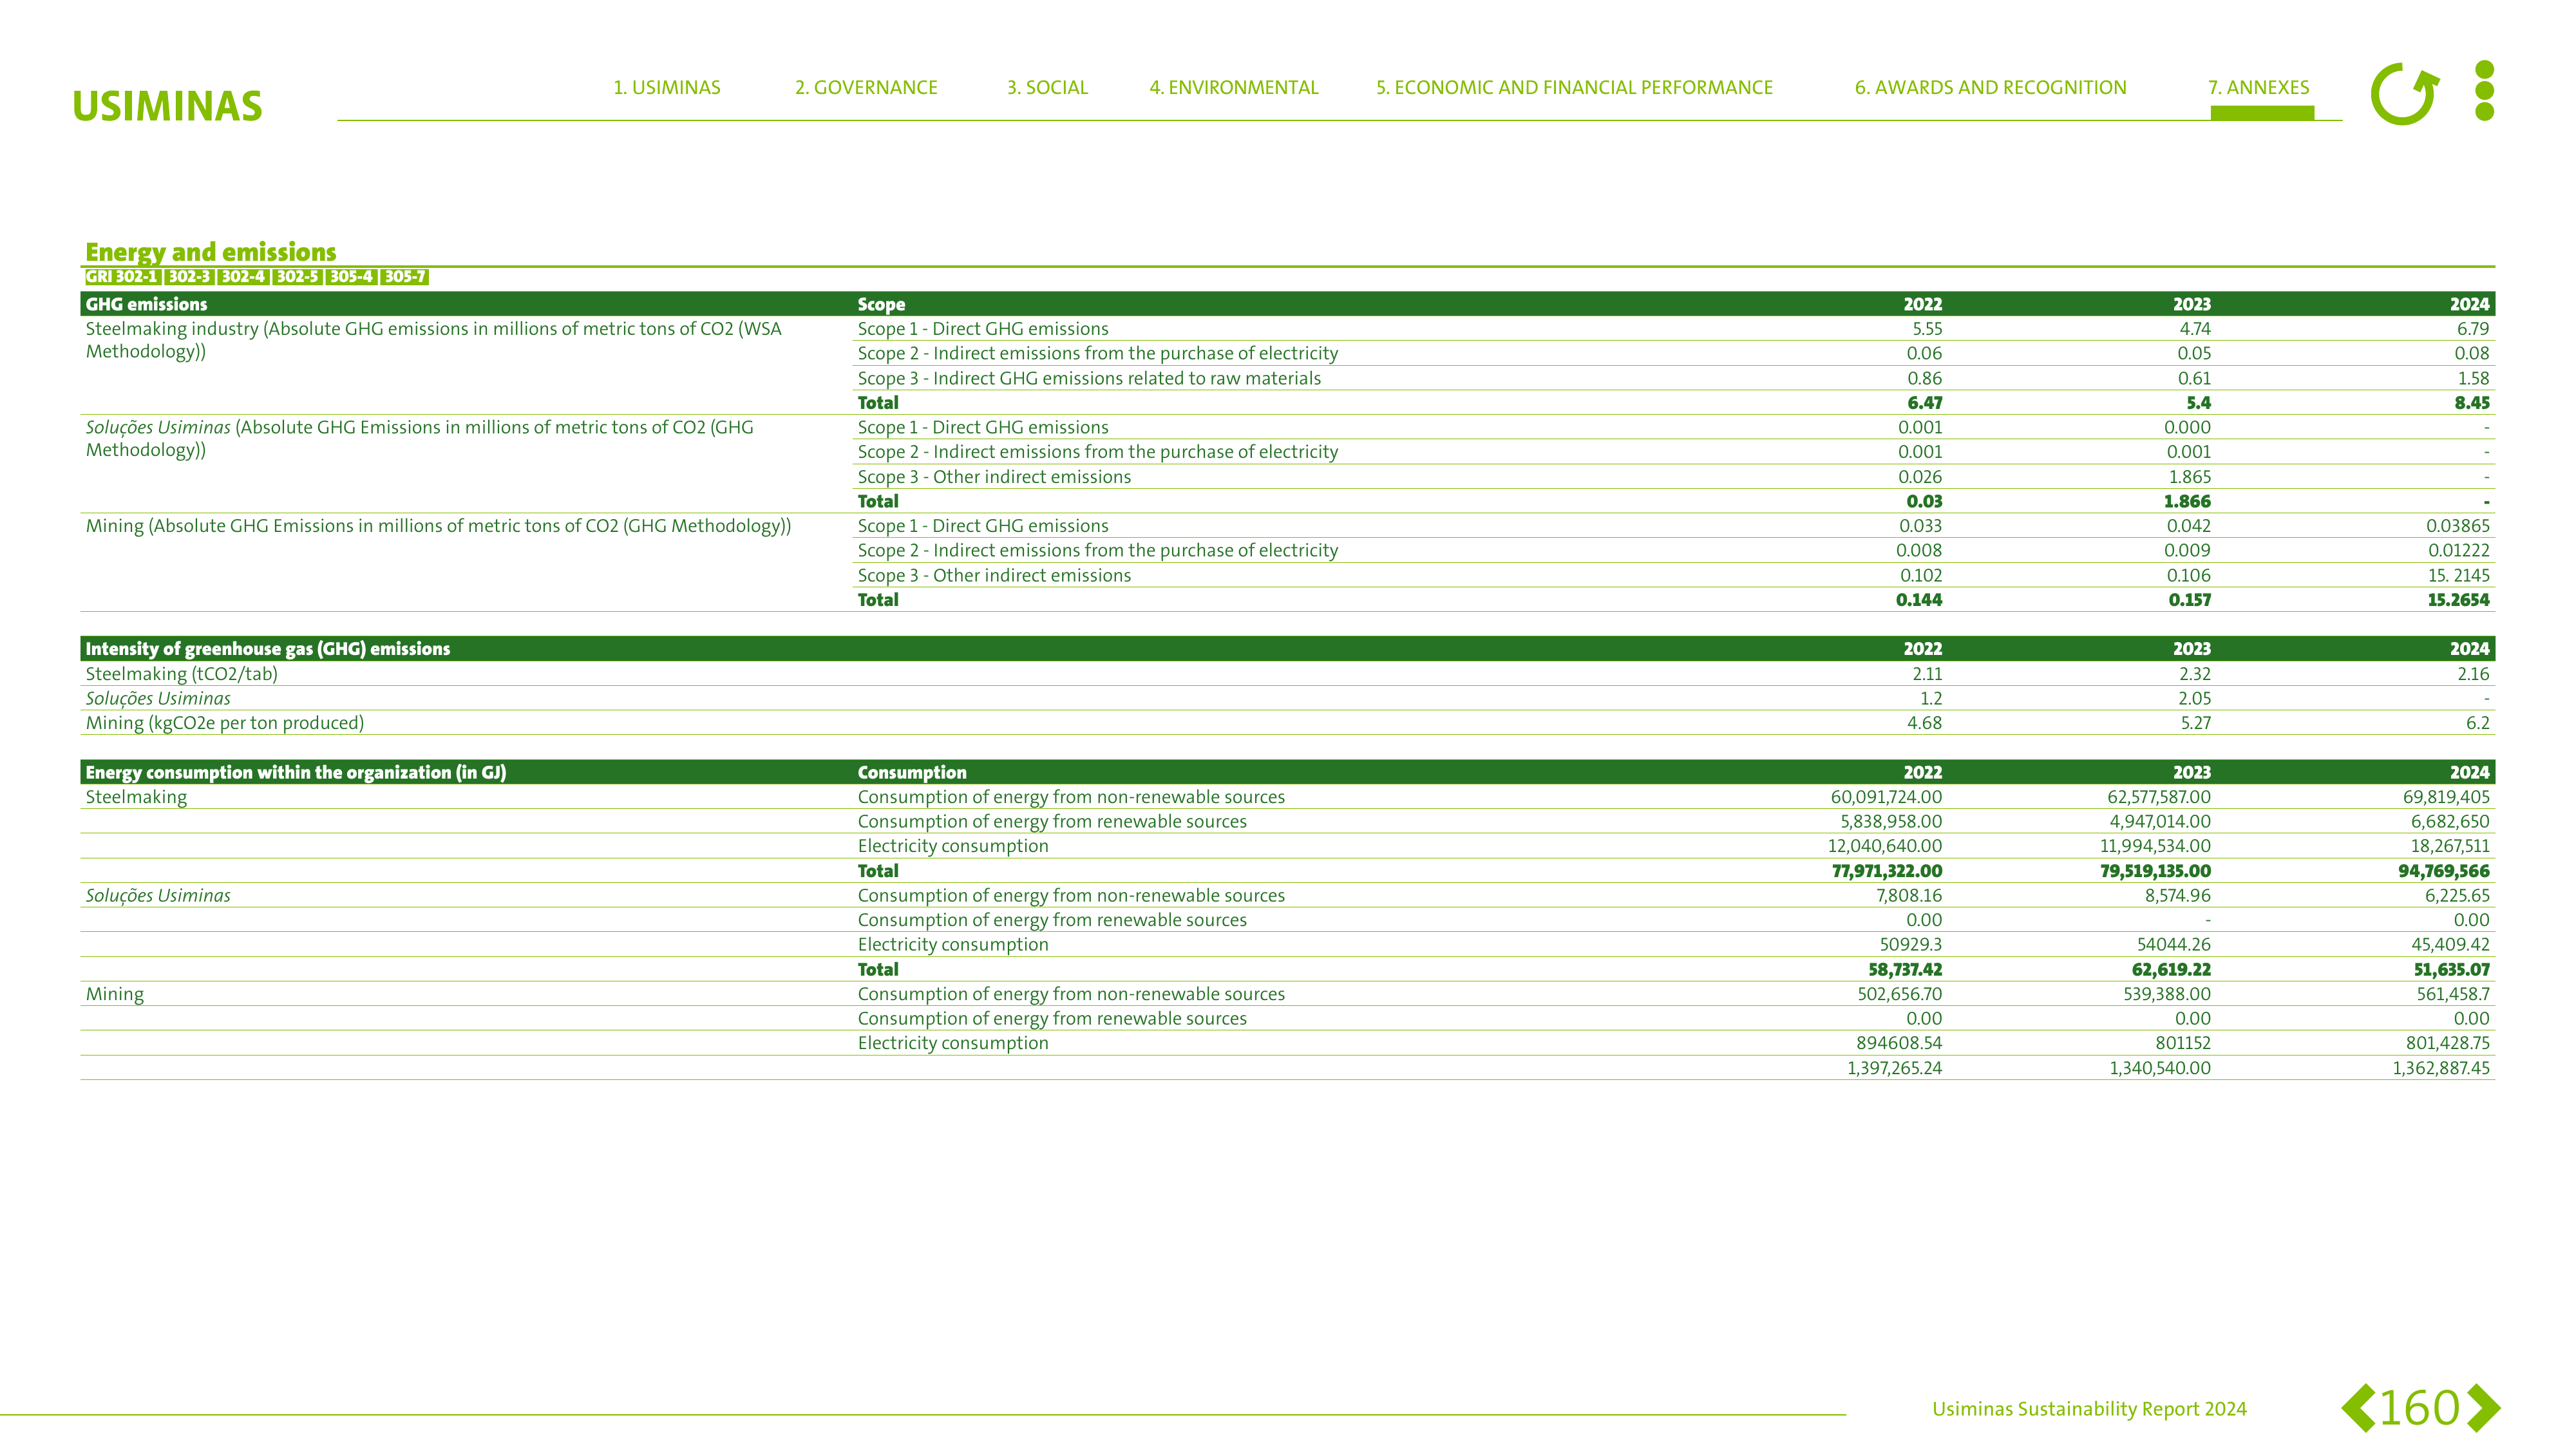The height and width of the screenshot is (1449, 2576).
Task: Open the 1. USIMINAS section tab
Action: tap(667, 88)
